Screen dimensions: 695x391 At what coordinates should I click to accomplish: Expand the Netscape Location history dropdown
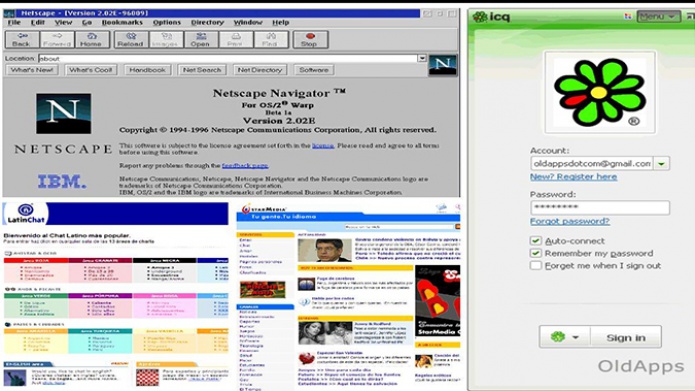pos(422,58)
